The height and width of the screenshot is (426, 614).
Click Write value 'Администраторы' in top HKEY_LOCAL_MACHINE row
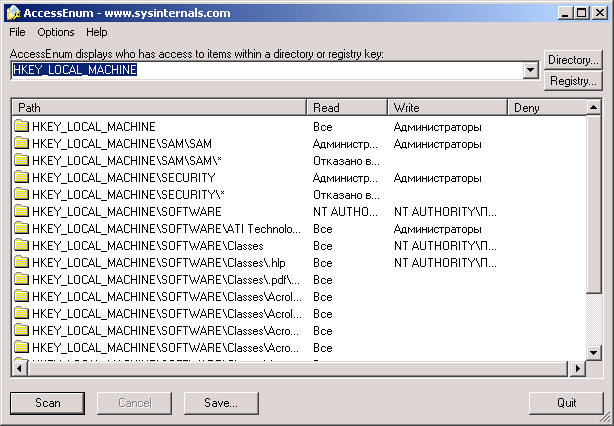pyautogui.click(x=438, y=127)
